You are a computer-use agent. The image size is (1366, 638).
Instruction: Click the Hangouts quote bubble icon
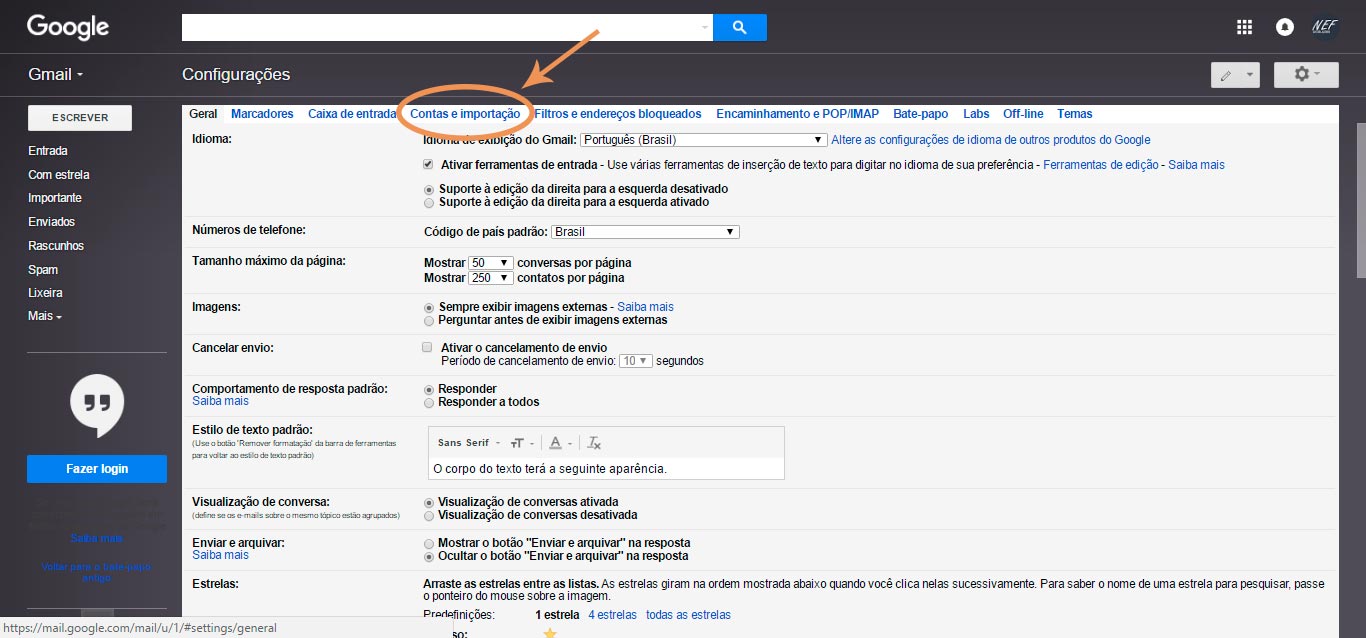point(97,406)
